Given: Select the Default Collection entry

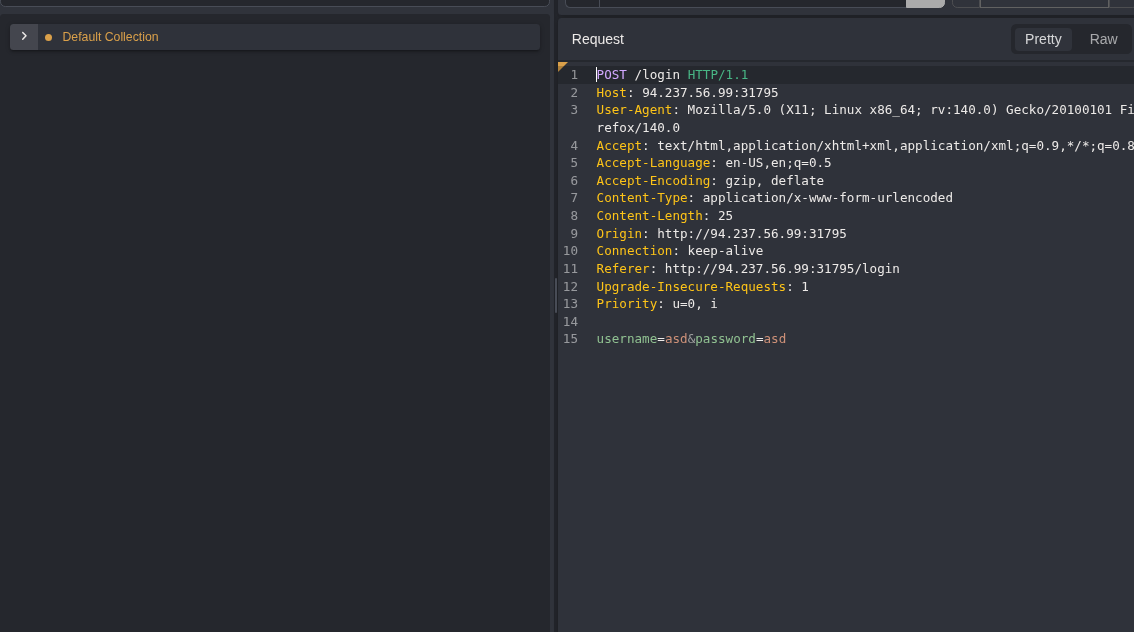Looking at the screenshot, I should pos(110,37).
